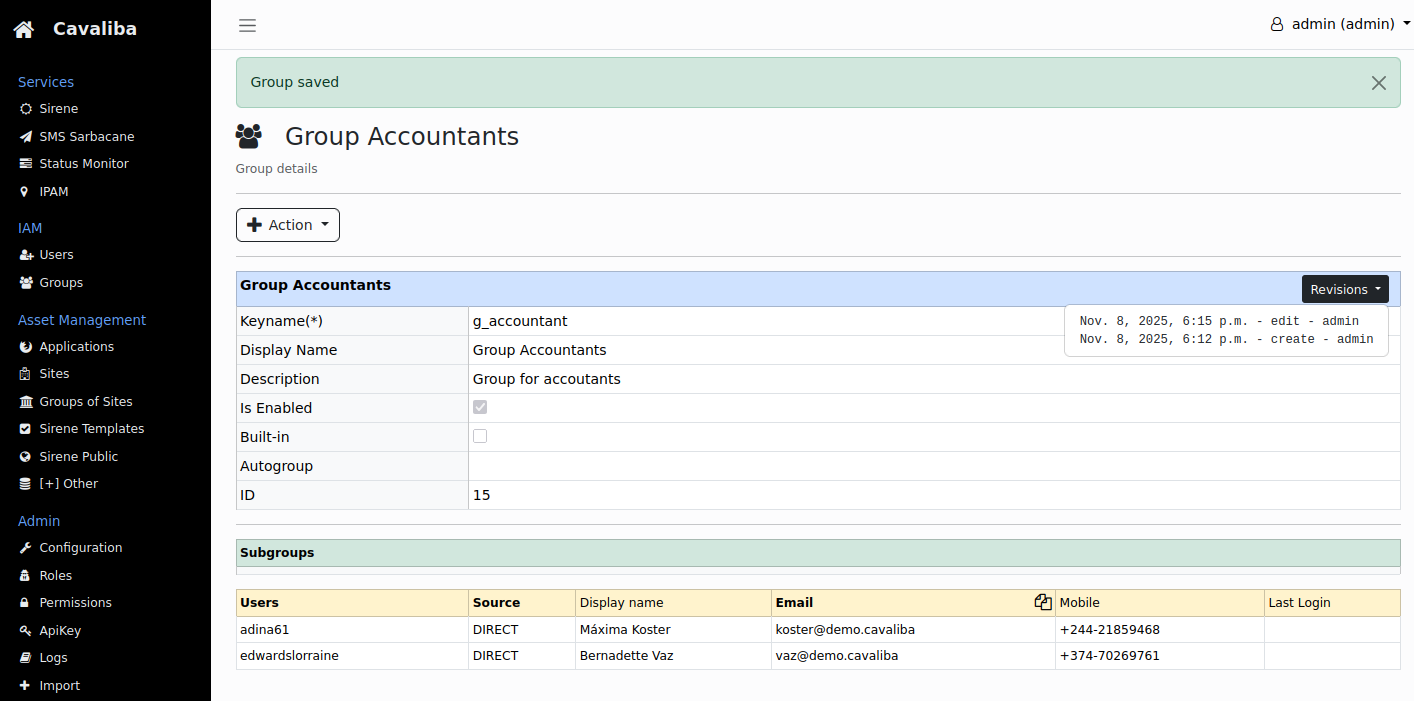Open SMS Sarbacane service
Viewport: 1414px width, 701px height.
pyautogui.click(x=86, y=137)
